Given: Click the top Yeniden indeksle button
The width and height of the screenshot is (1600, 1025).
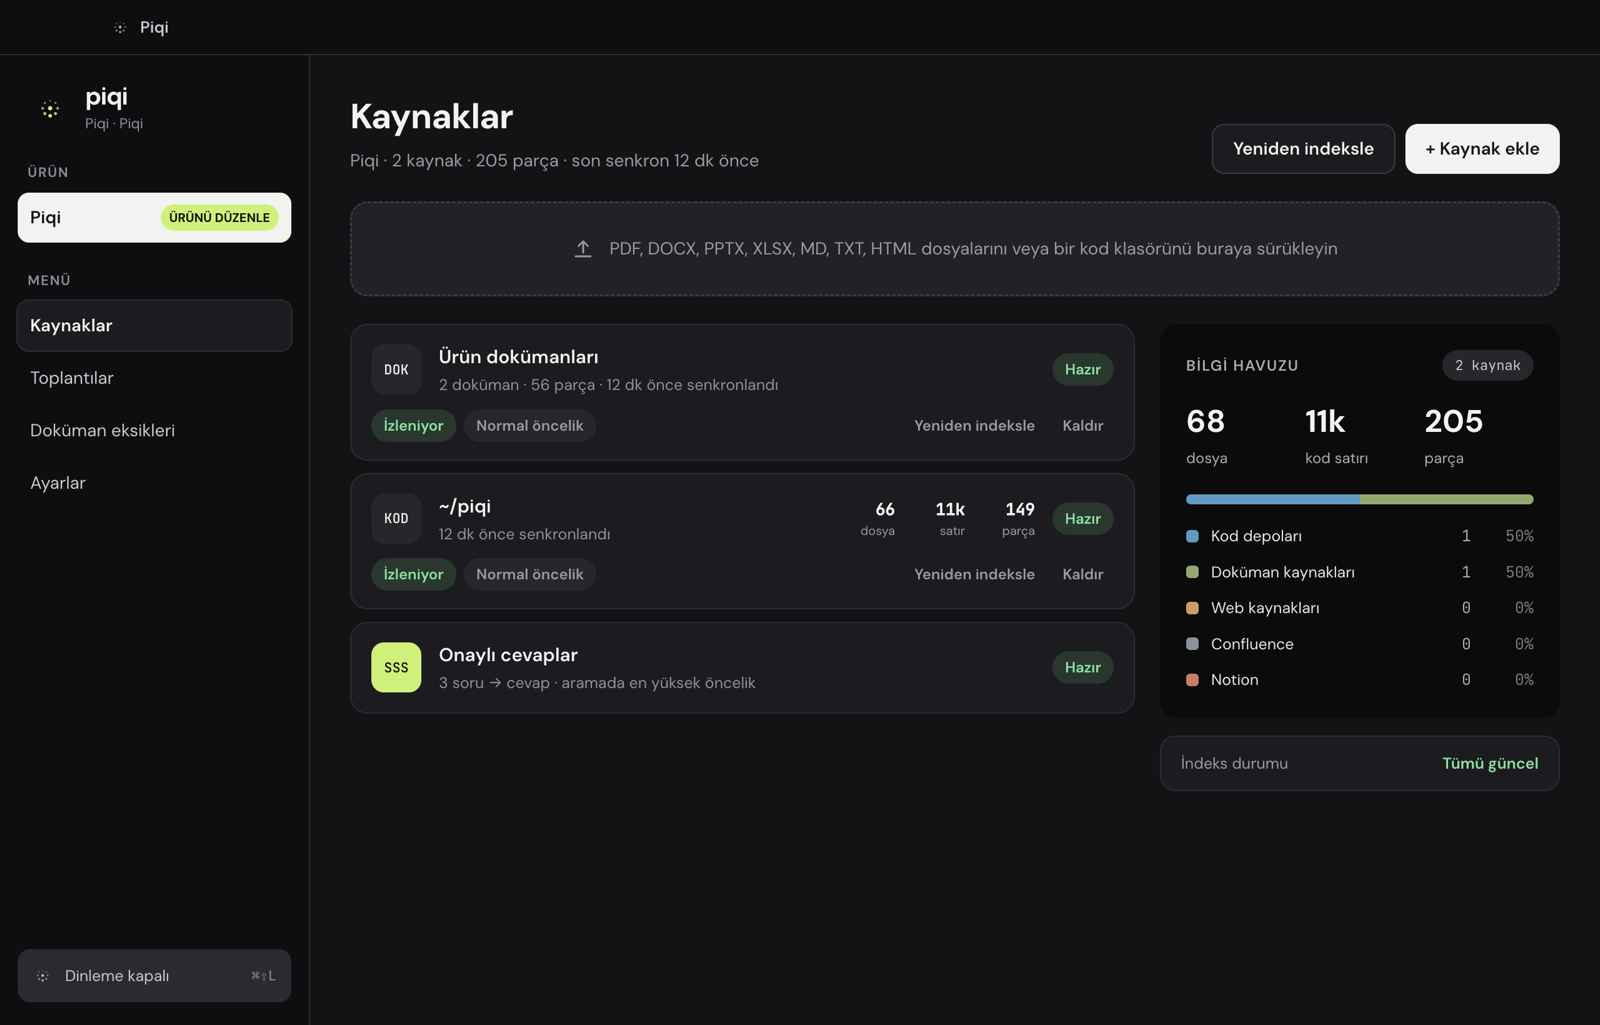Looking at the screenshot, I should (x=1303, y=149).
